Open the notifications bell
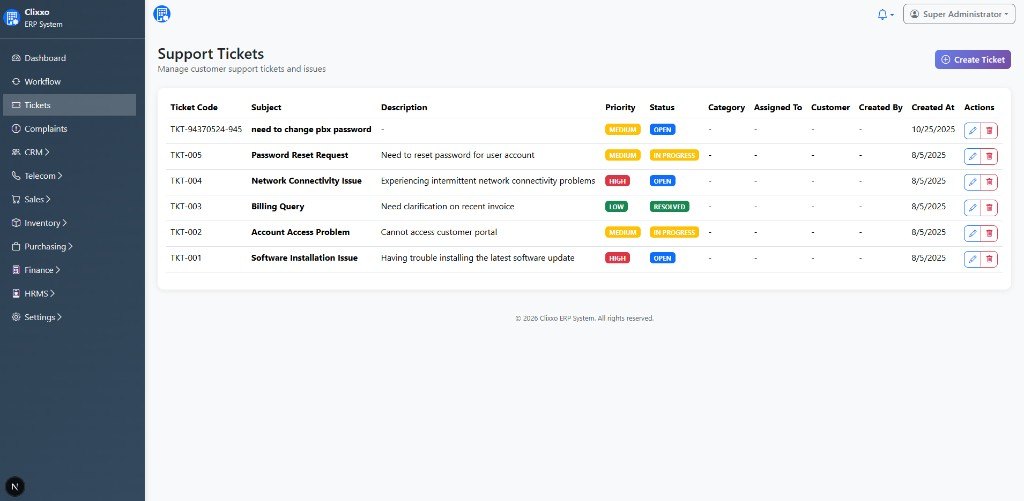1024x501 pixels. click(885, 14)
